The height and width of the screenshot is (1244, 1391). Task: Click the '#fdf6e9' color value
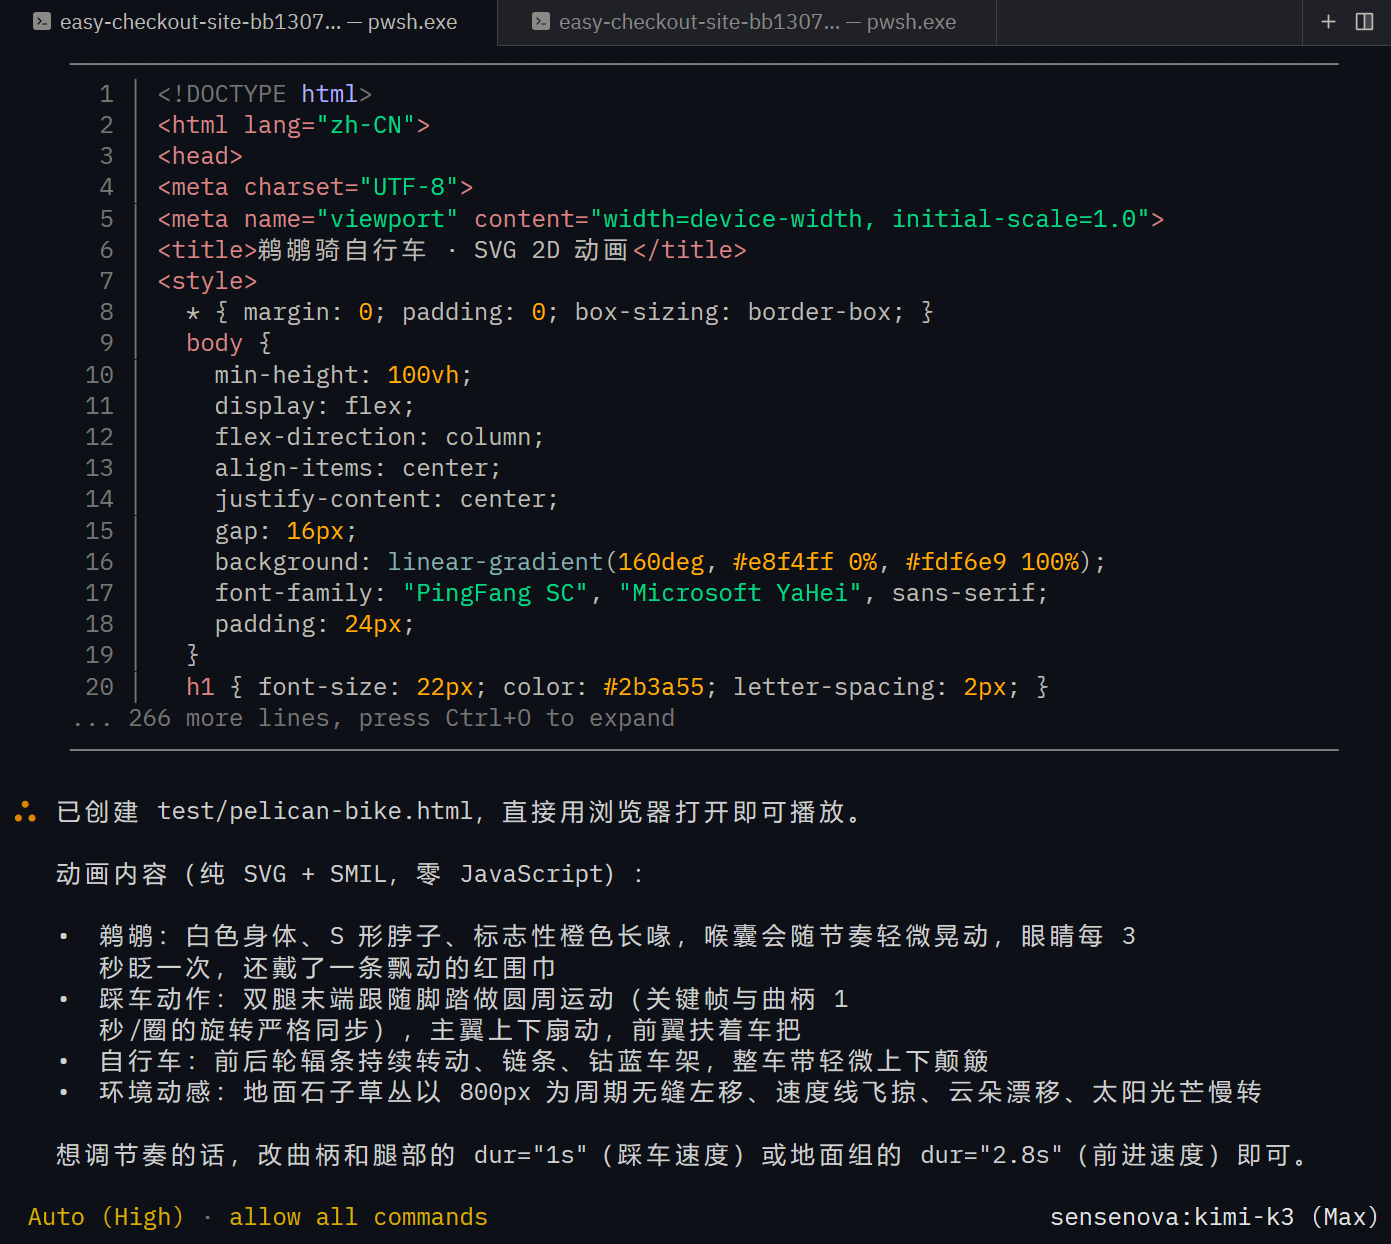(x=956, y=562)
